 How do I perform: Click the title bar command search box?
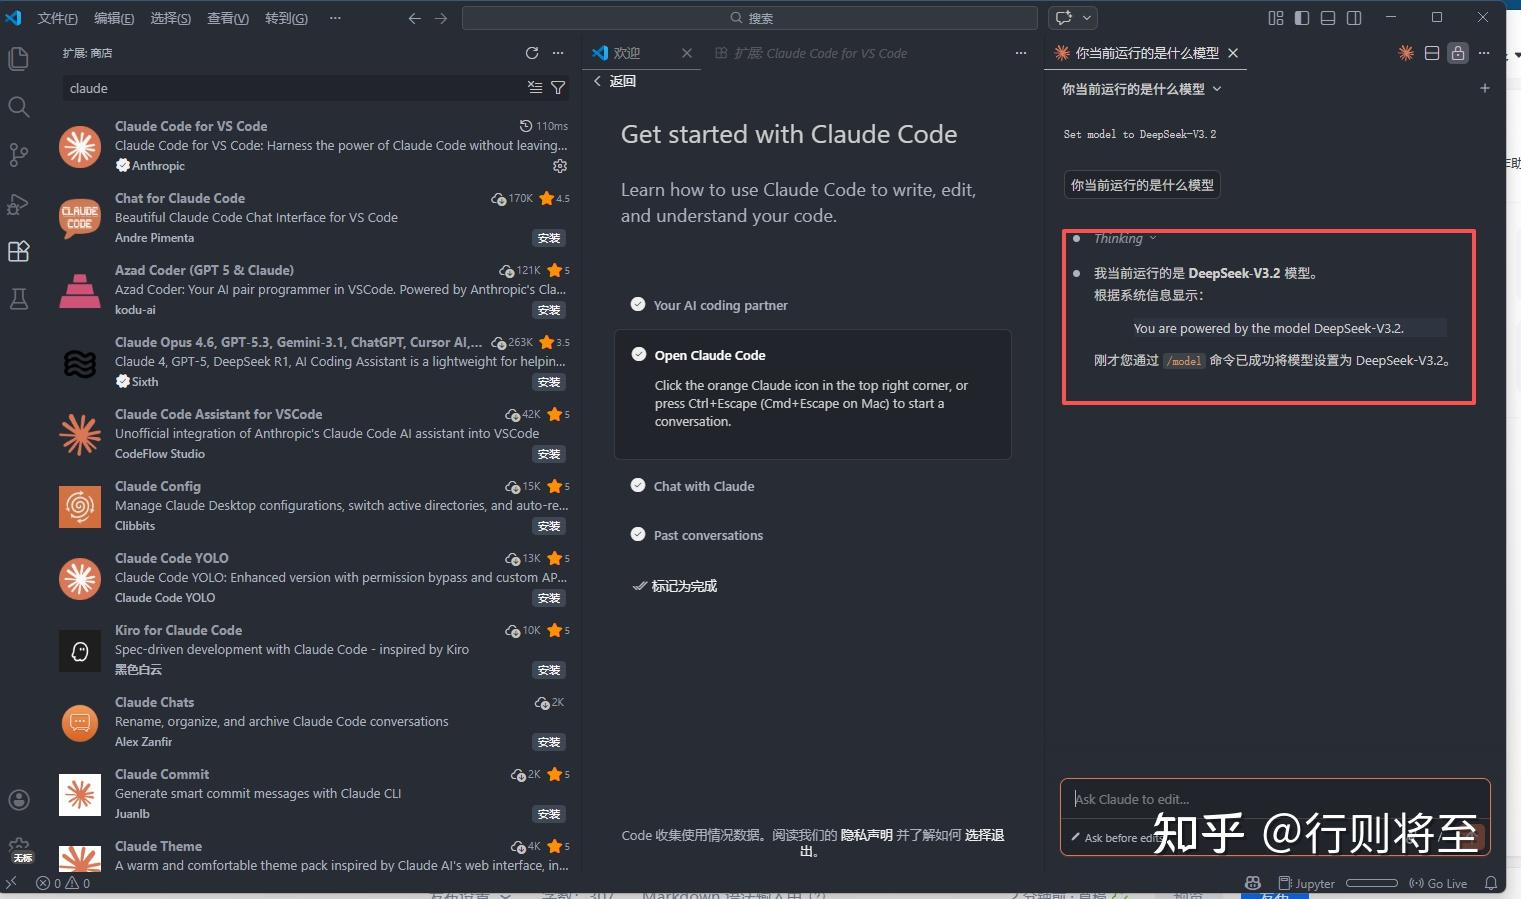[750, 18]
